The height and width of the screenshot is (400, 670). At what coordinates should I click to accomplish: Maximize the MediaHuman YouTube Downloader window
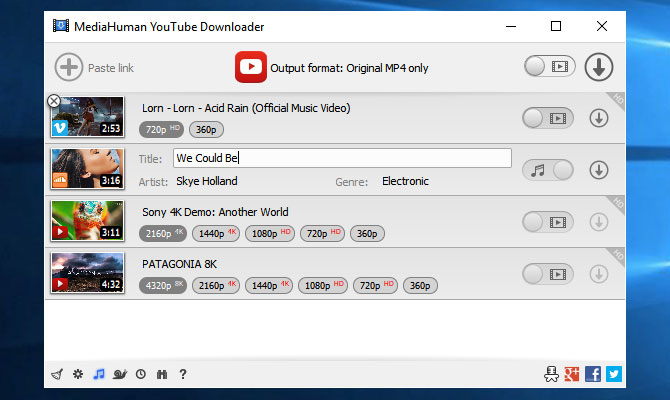coord(555,26)
